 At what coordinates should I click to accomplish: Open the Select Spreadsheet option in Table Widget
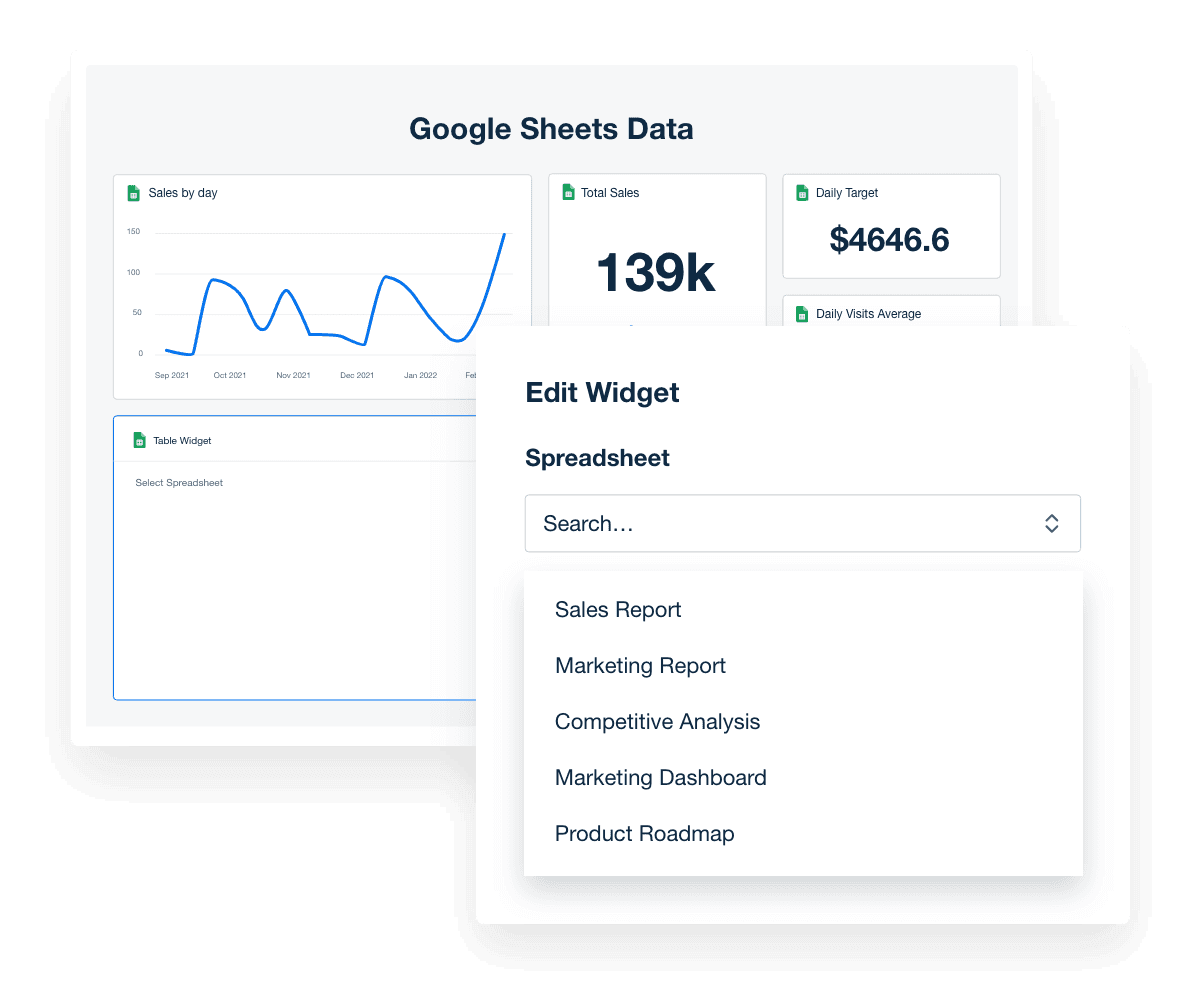click(178, 483)
